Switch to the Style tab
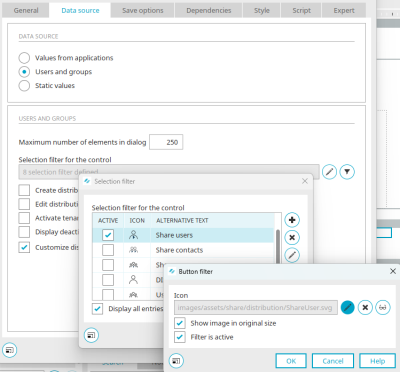The width and height of the screenshot is (400, 372). point(262,10)
